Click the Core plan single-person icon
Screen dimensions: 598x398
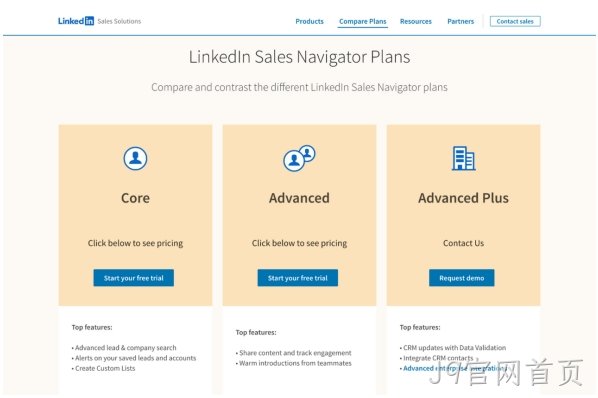(x=135, y=158)
